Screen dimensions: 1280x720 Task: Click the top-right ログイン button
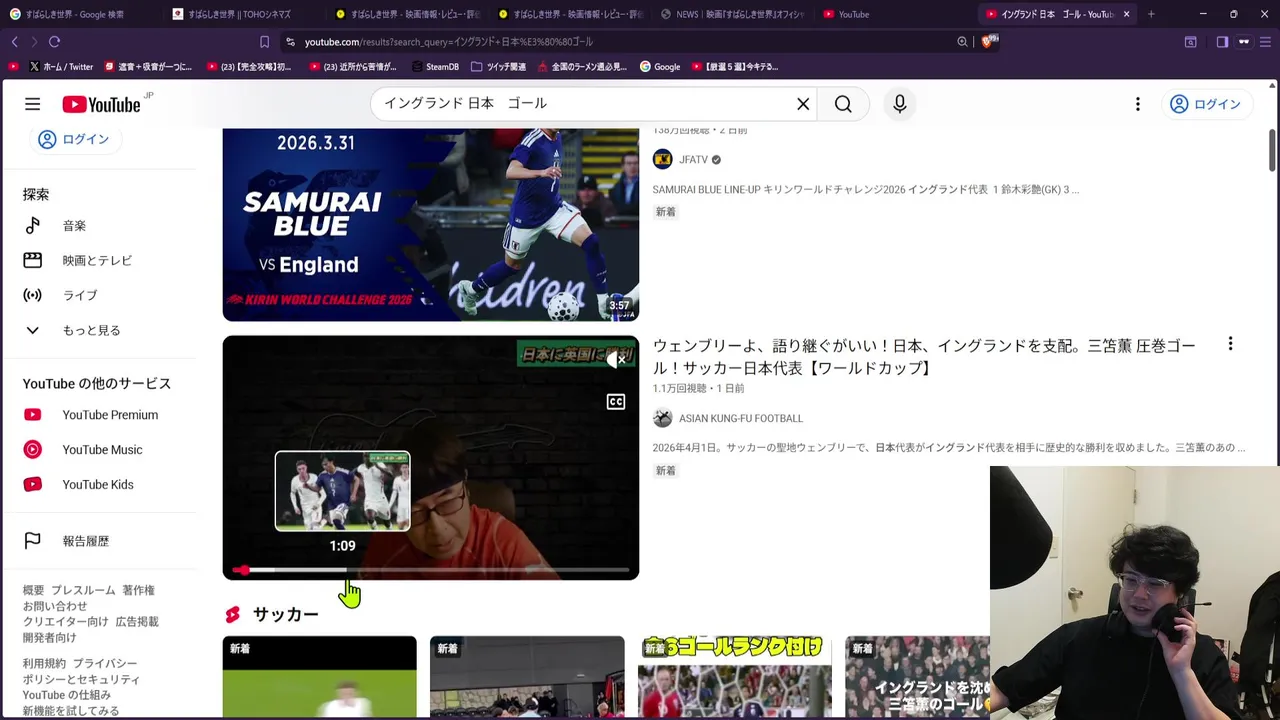click(x=1205, y=104)
